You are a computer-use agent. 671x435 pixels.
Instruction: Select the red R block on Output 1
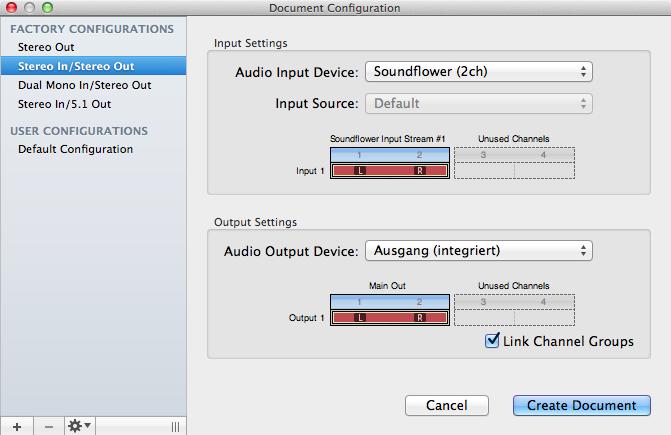coord(420,317)
